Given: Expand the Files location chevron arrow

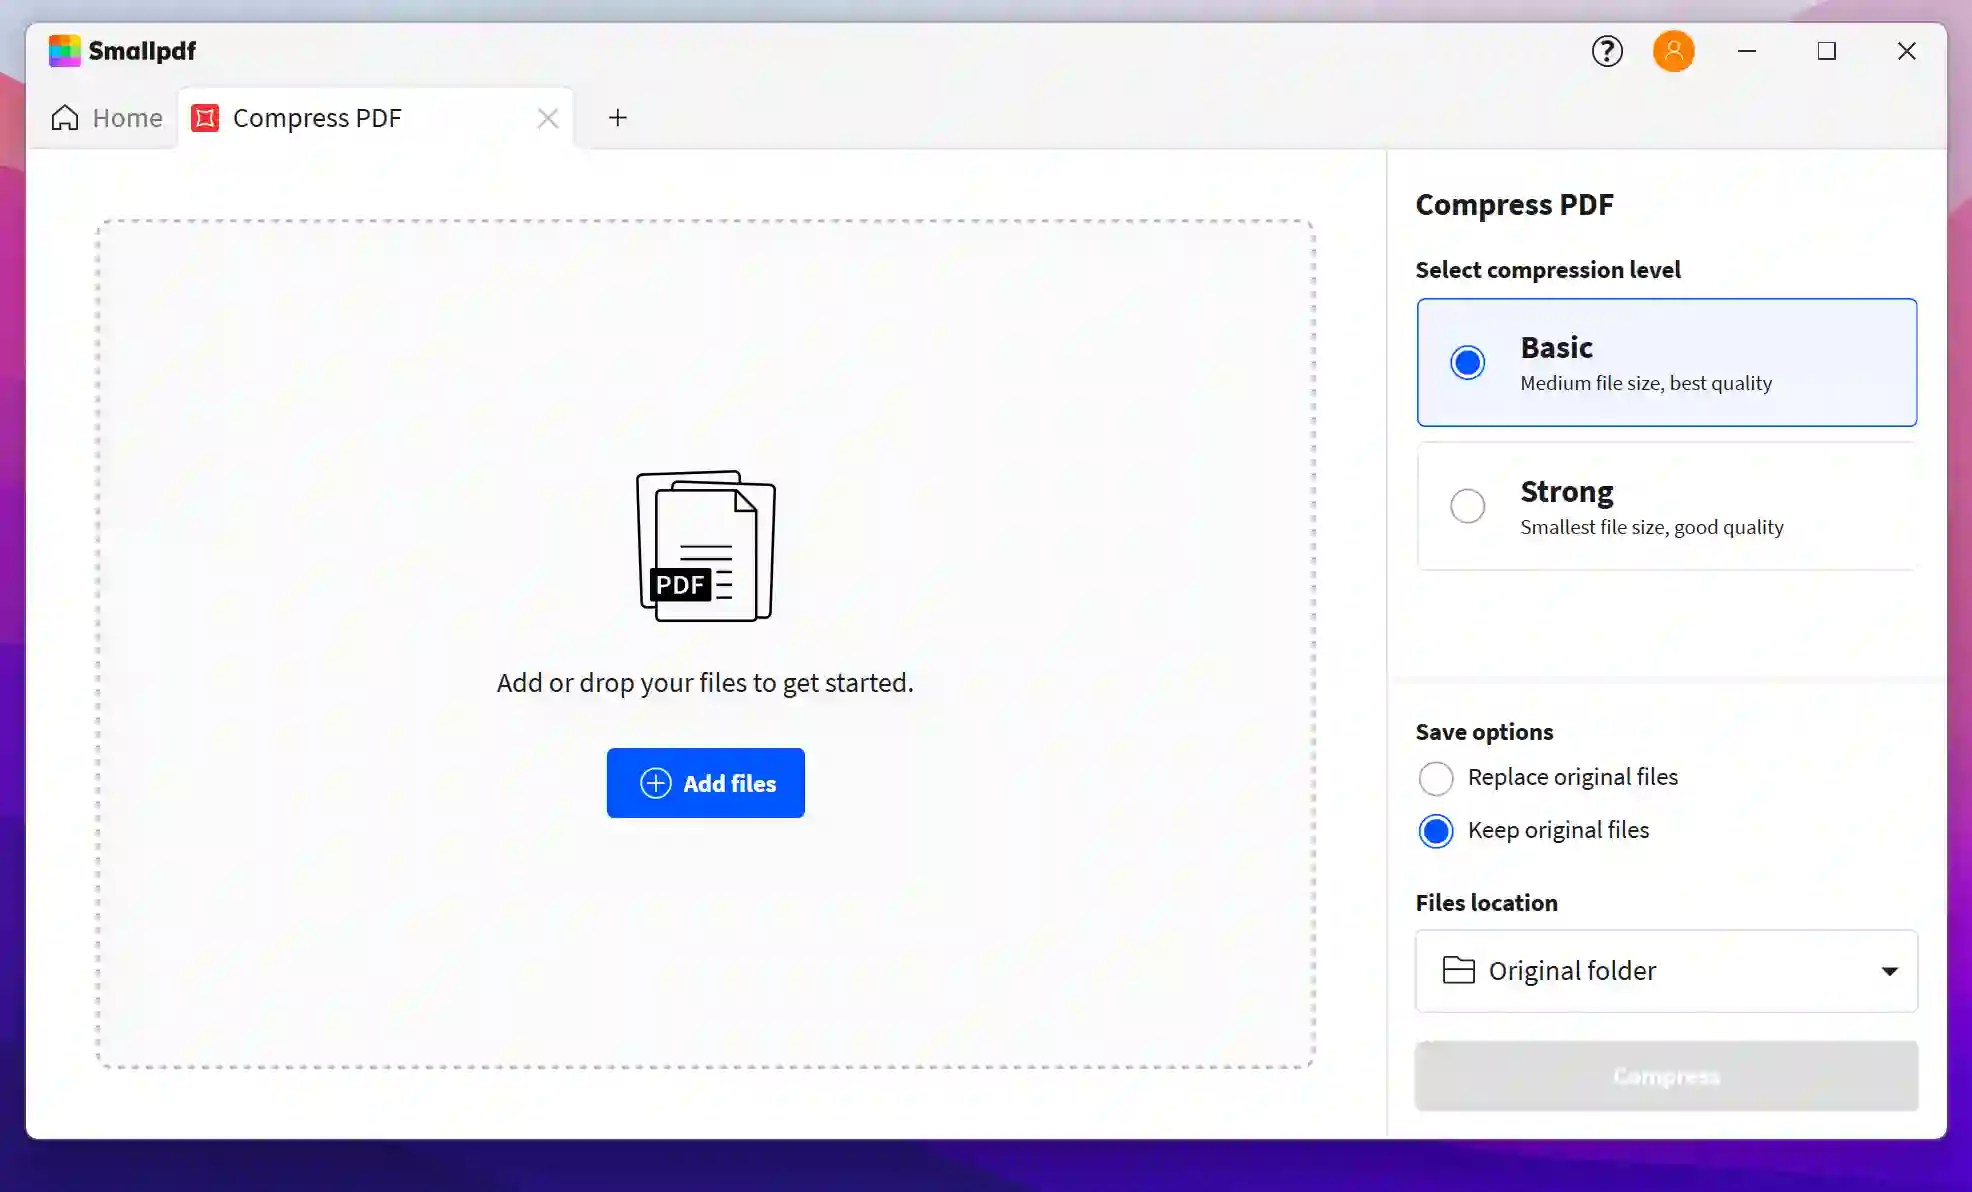Looking at the screenshot, I should [1889, 971].
